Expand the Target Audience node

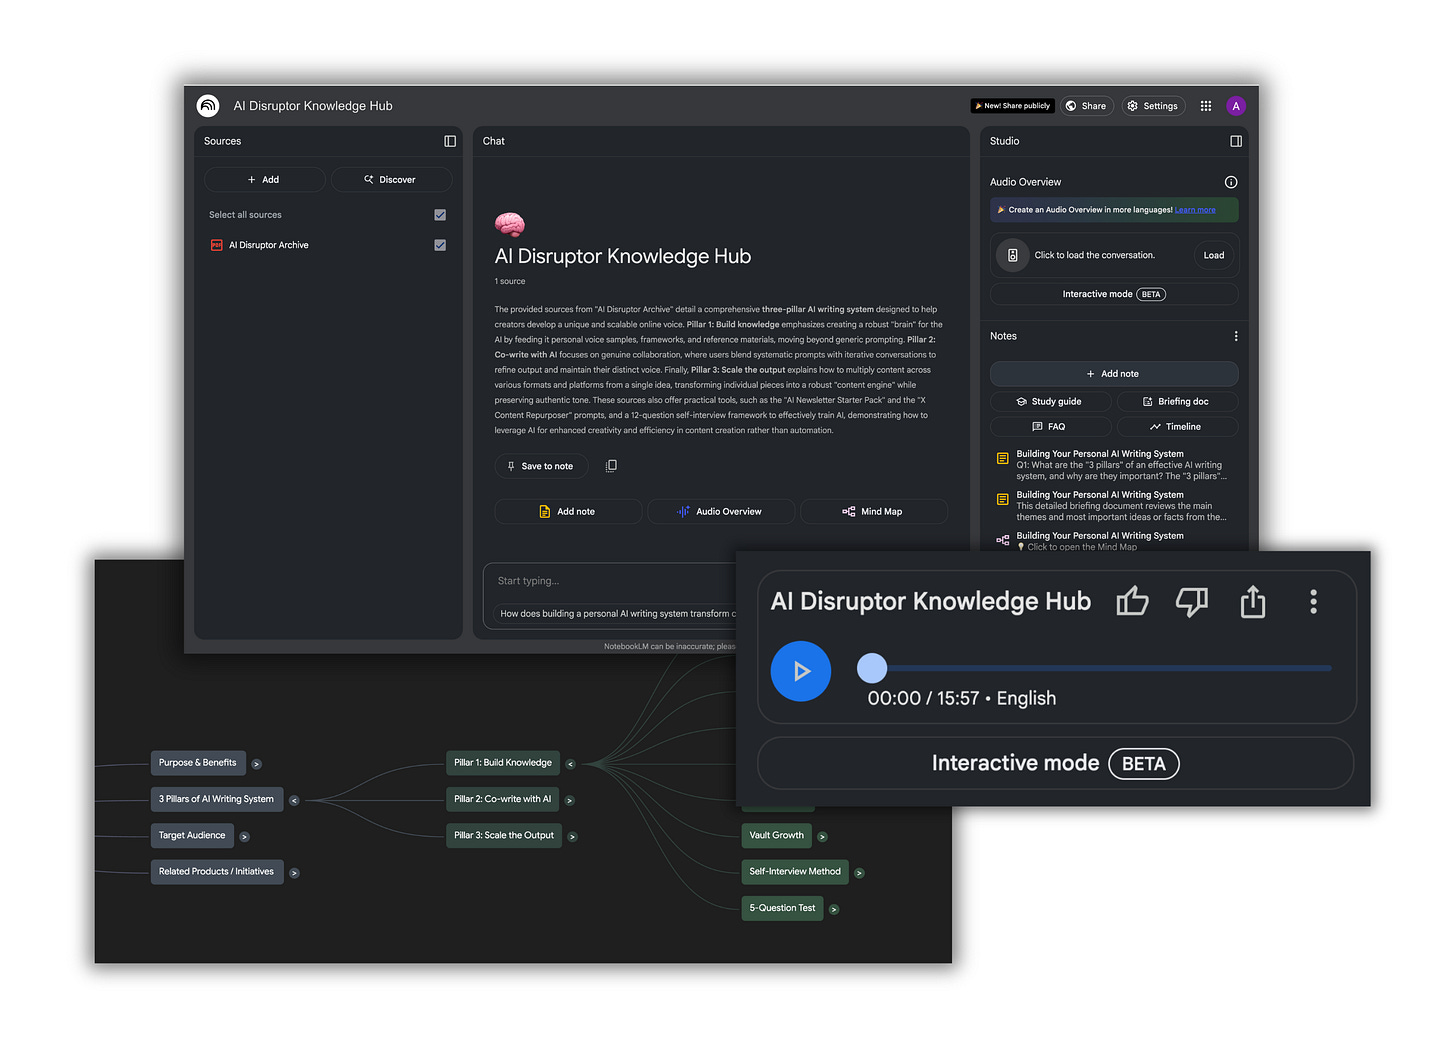[245, 837]
